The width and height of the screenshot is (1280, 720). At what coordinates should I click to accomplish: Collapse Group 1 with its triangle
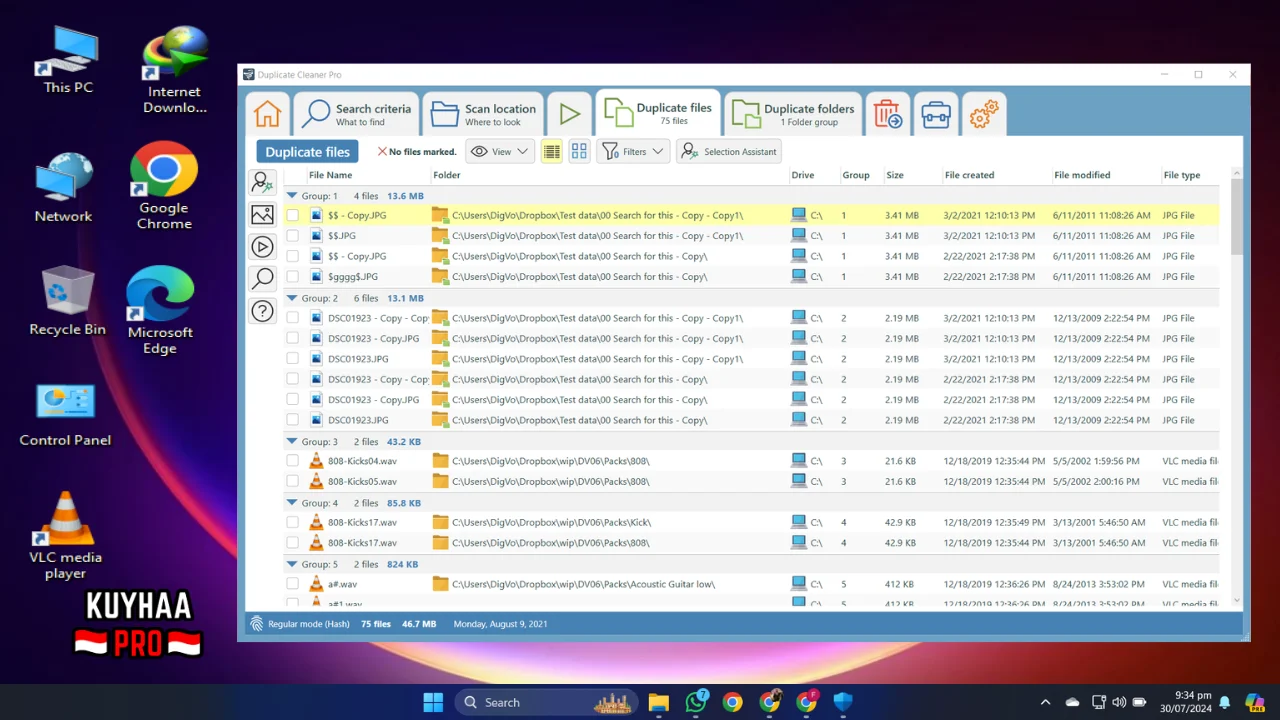coord(292,196)
